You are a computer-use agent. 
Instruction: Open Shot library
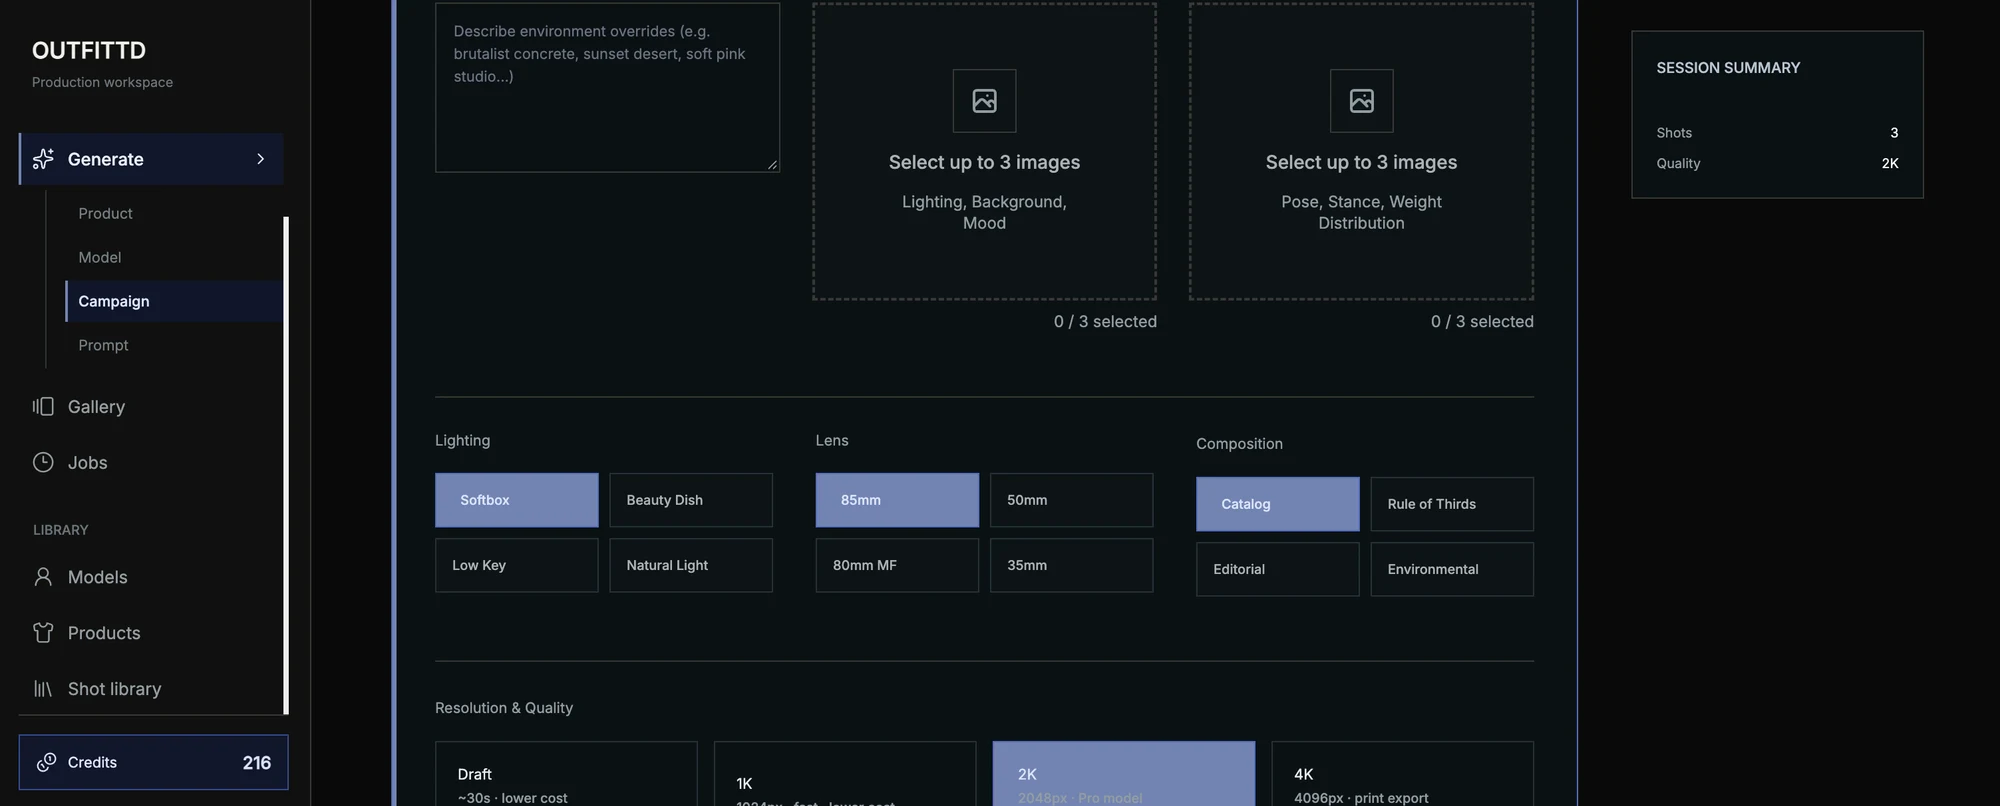[x=151, y=689]
